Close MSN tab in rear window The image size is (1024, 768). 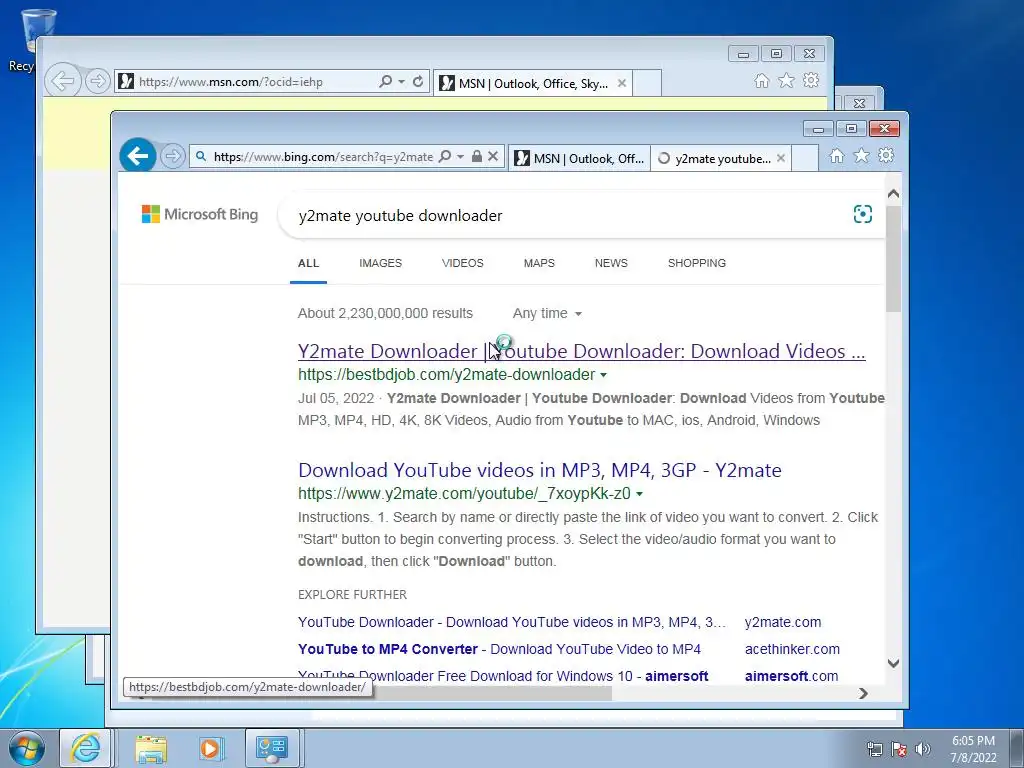click(x=622, y=84)
